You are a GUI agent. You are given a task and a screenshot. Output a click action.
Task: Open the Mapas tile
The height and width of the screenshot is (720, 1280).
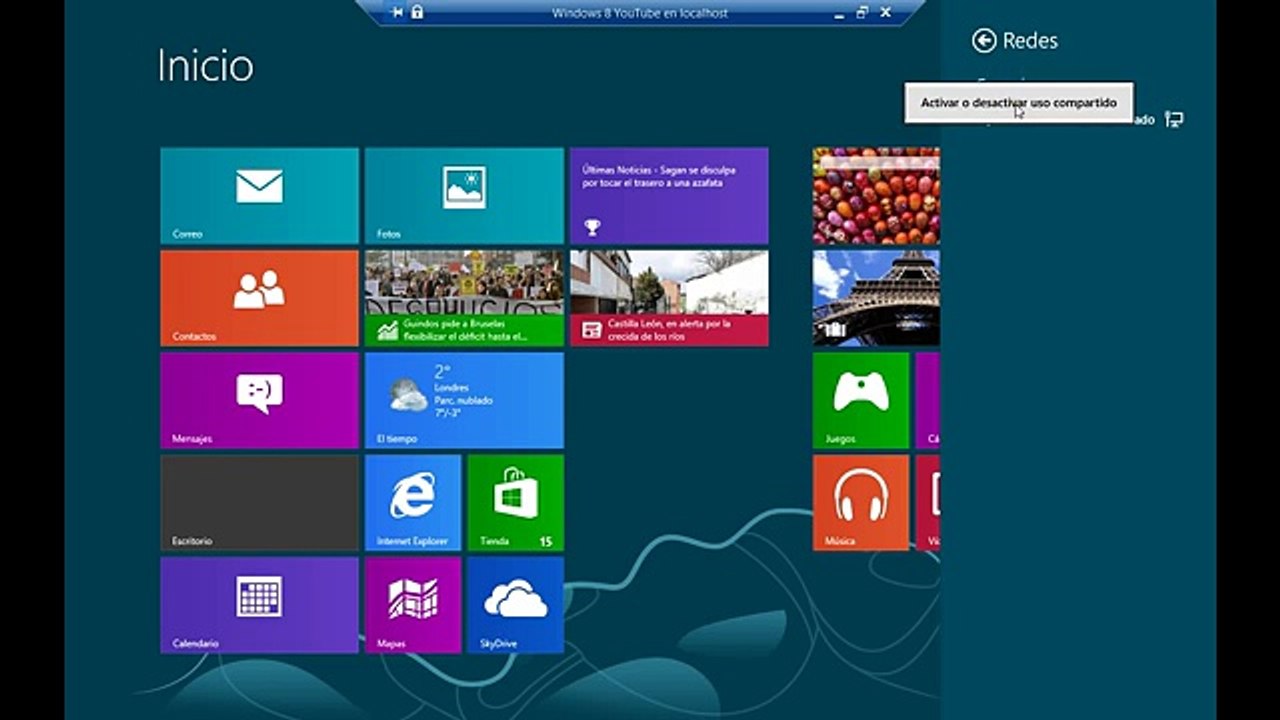pyautogui.click(x=413, y=606)
